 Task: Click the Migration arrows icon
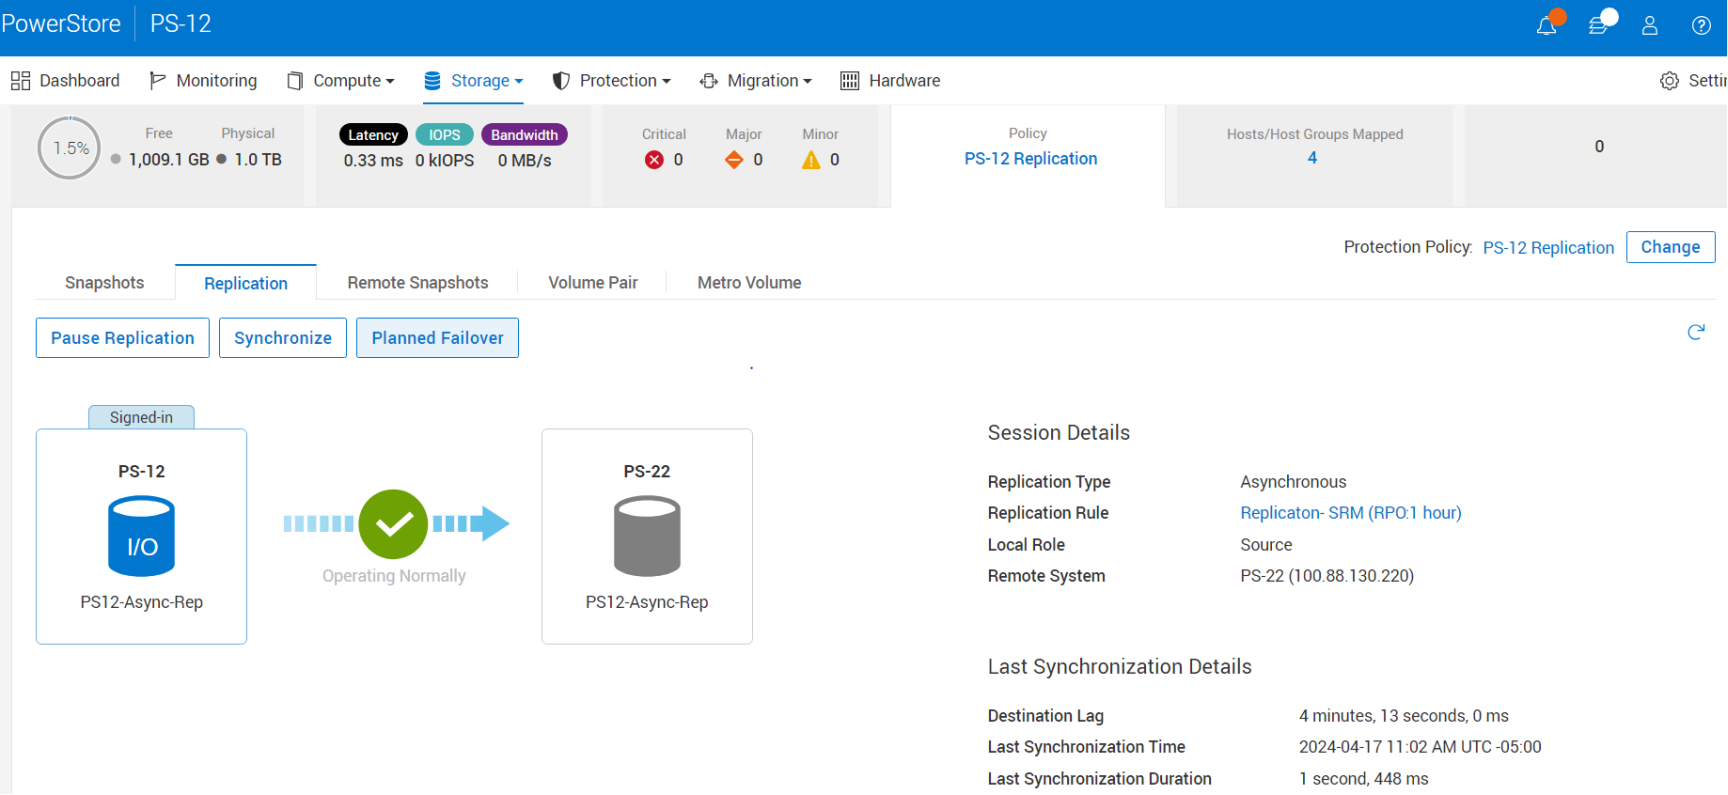[x=709, y=81]
